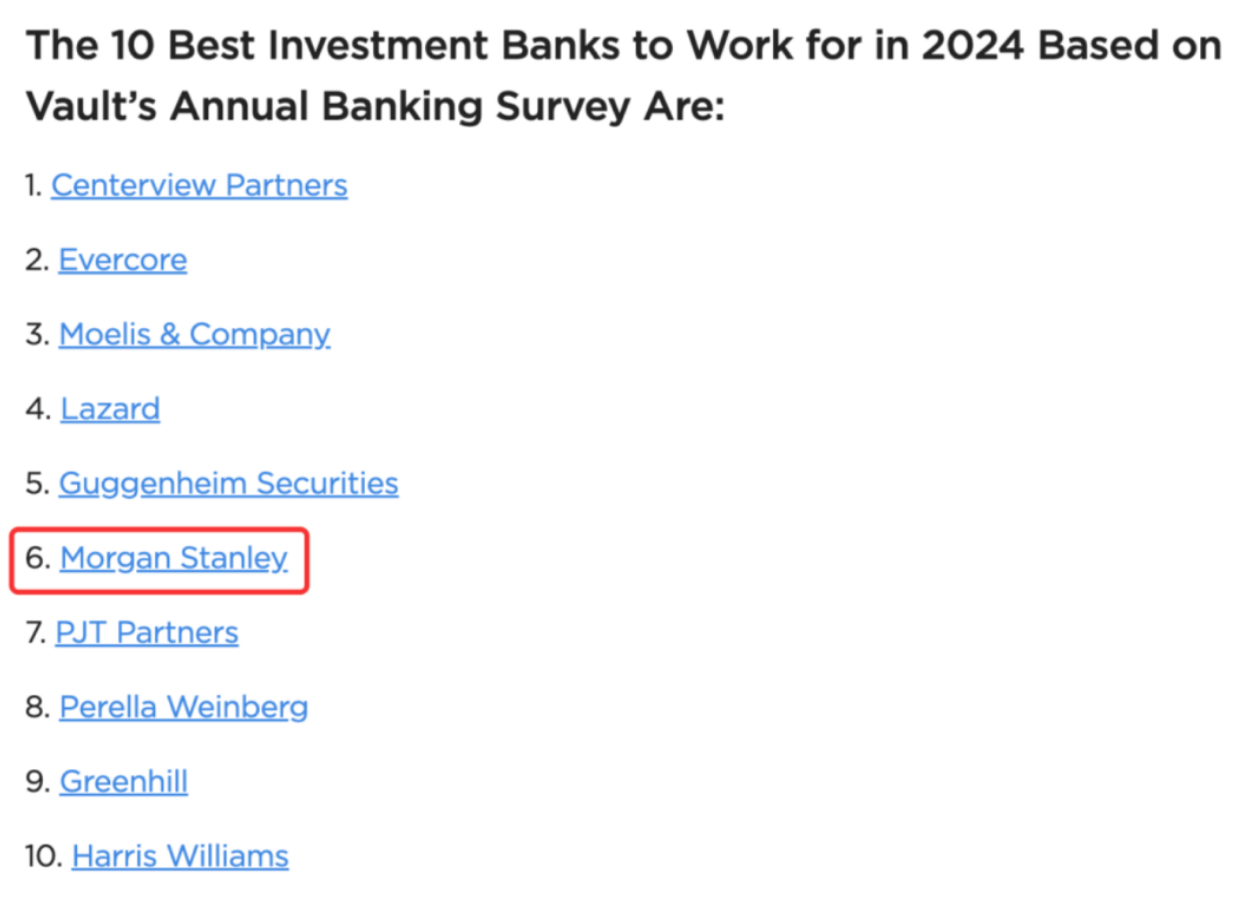Click list number 6 inside the red box
Image resolution: width=1250 pixels, height=906 pixels.
37,558
